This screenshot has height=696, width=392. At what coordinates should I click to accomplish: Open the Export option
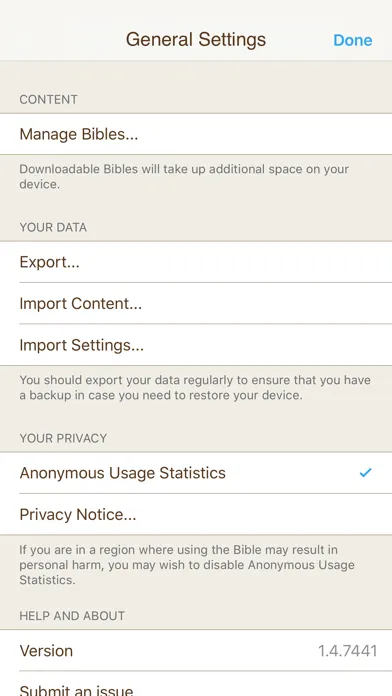[196, 262]
